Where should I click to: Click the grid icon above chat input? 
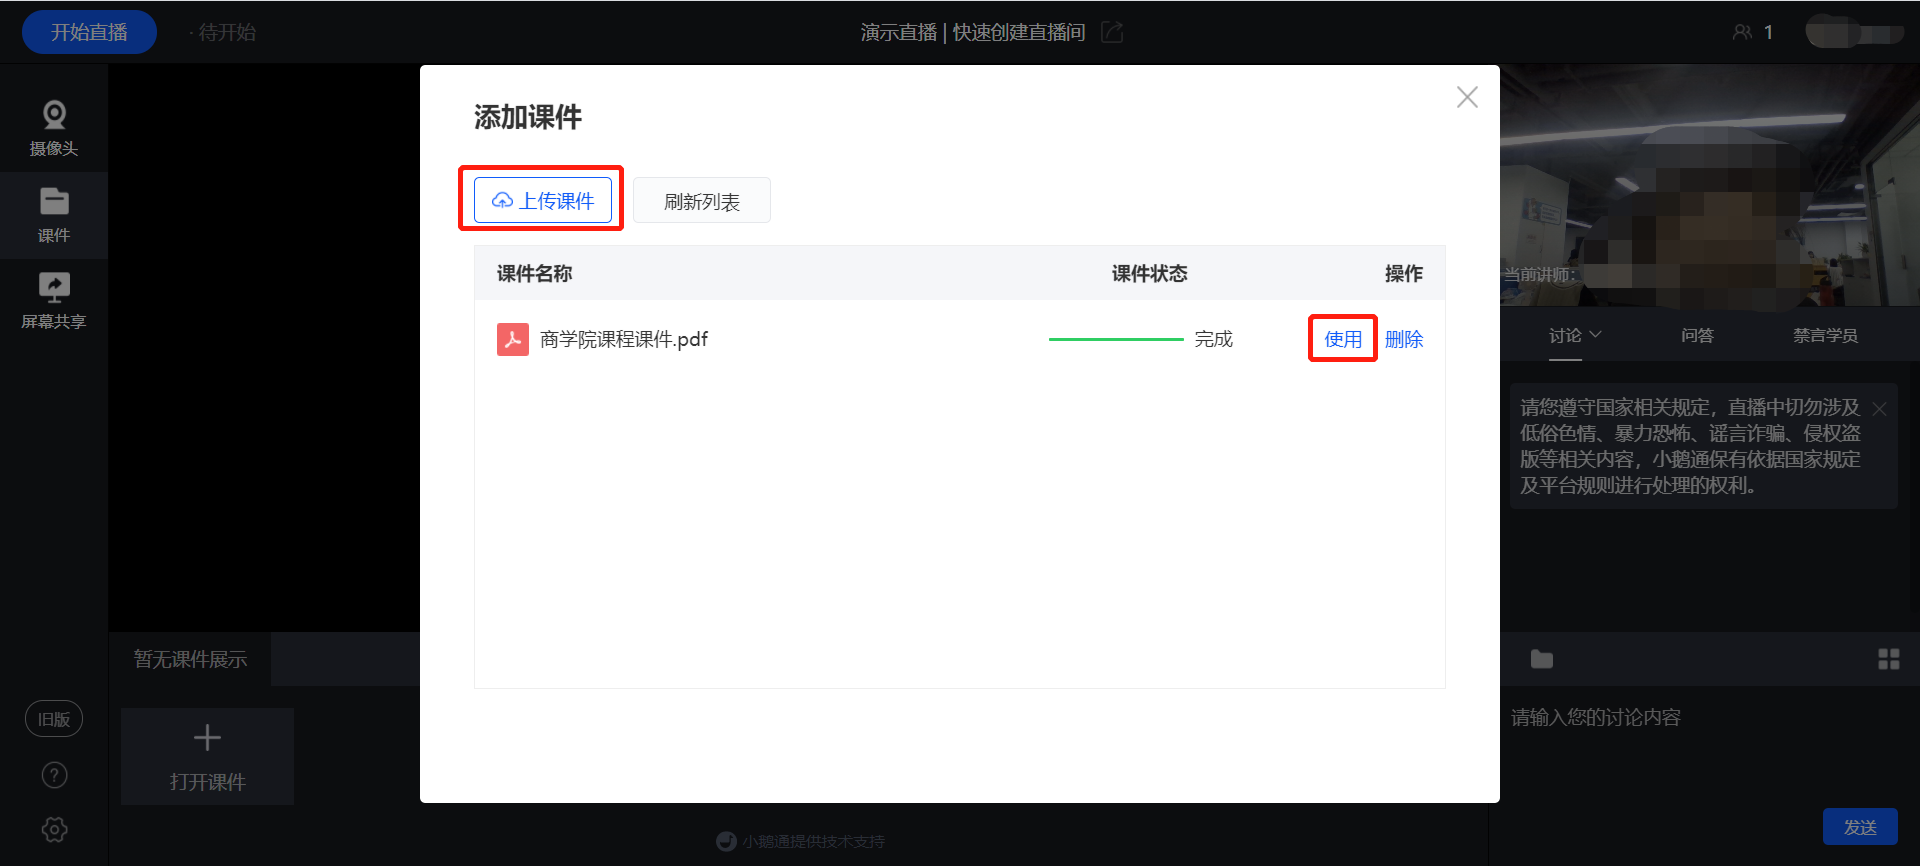(x=1889, y=659)
